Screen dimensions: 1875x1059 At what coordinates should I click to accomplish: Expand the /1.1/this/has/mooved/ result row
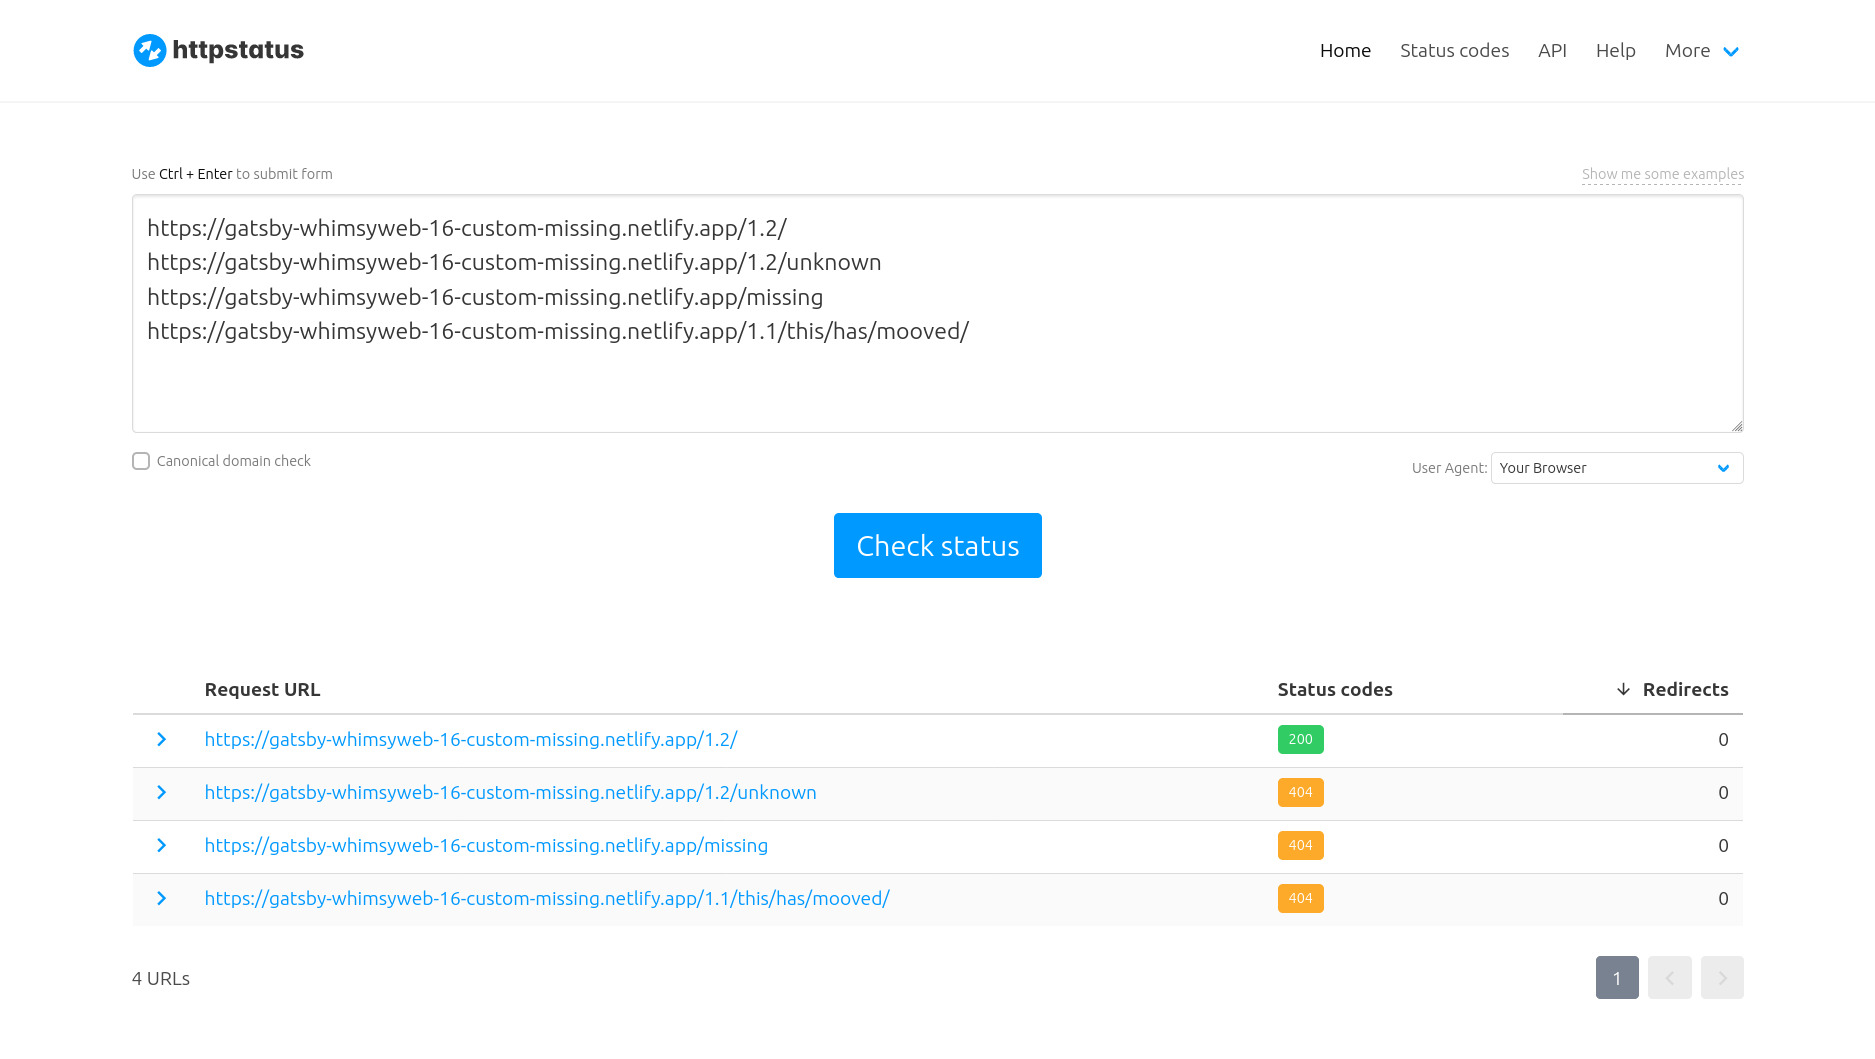[161, 899]
